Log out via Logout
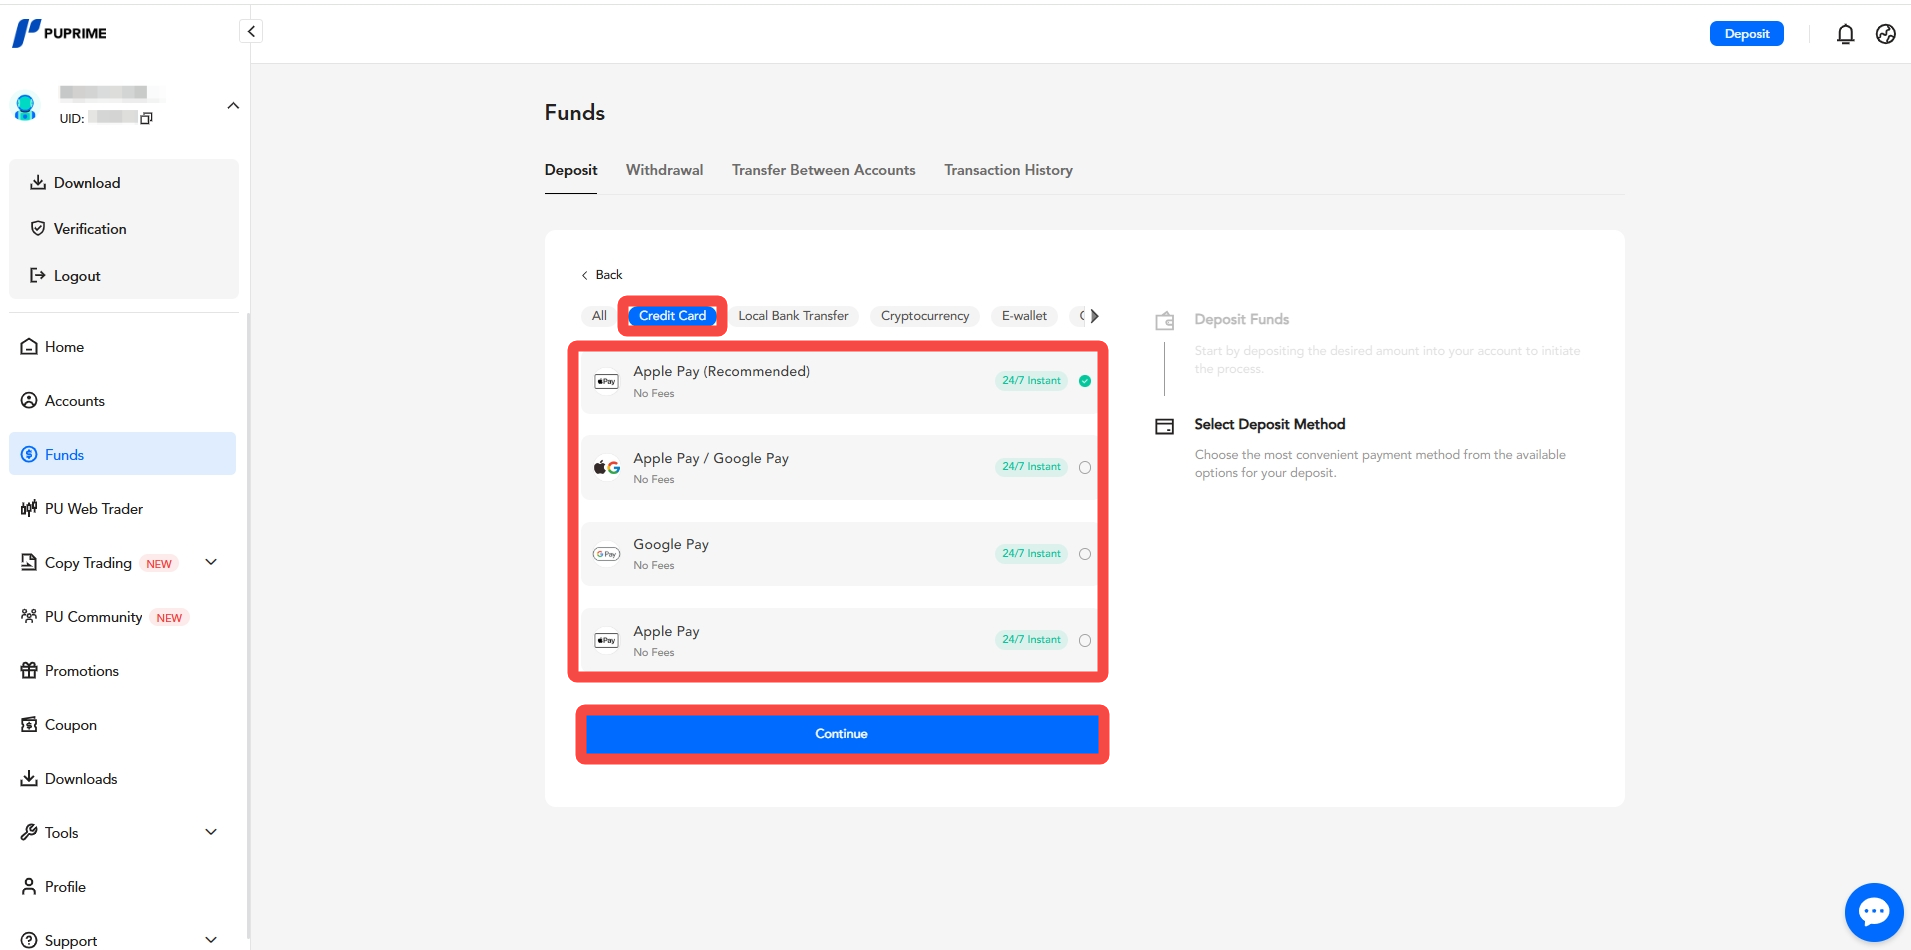1911x950 pixels. point(66,276)
